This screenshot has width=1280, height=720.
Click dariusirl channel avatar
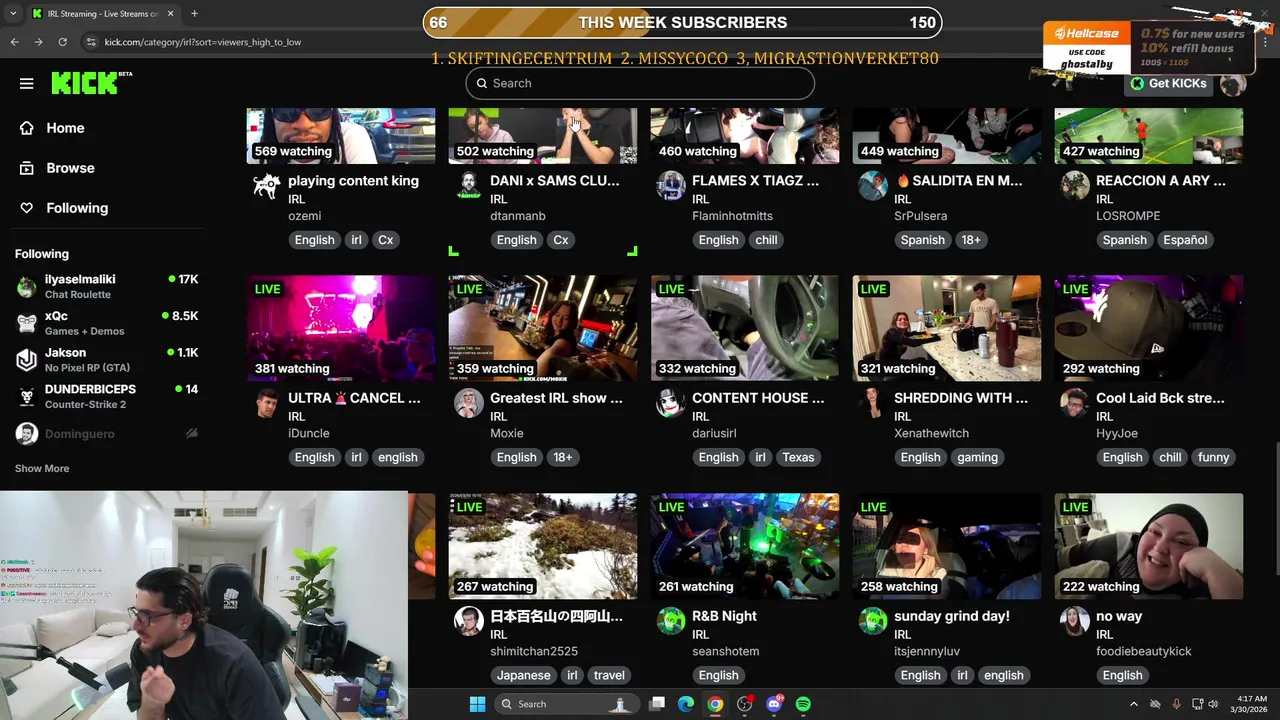(x=671, y=404)
